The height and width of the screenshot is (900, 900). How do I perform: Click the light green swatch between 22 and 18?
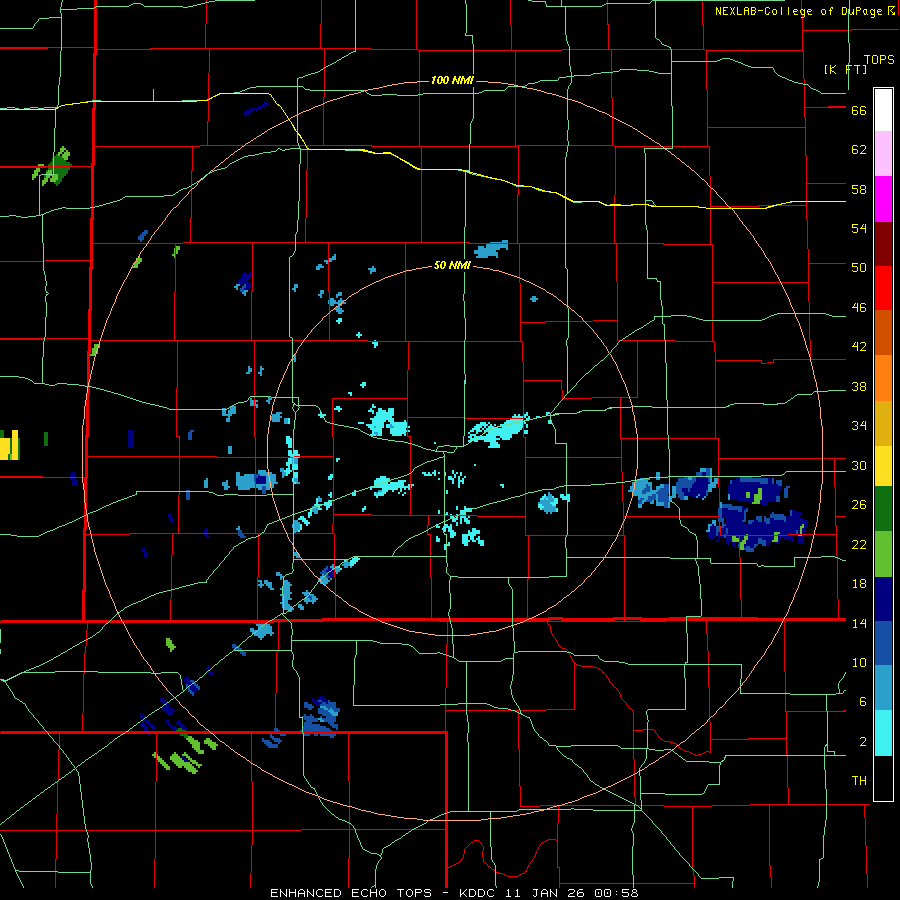click(883, 554)
